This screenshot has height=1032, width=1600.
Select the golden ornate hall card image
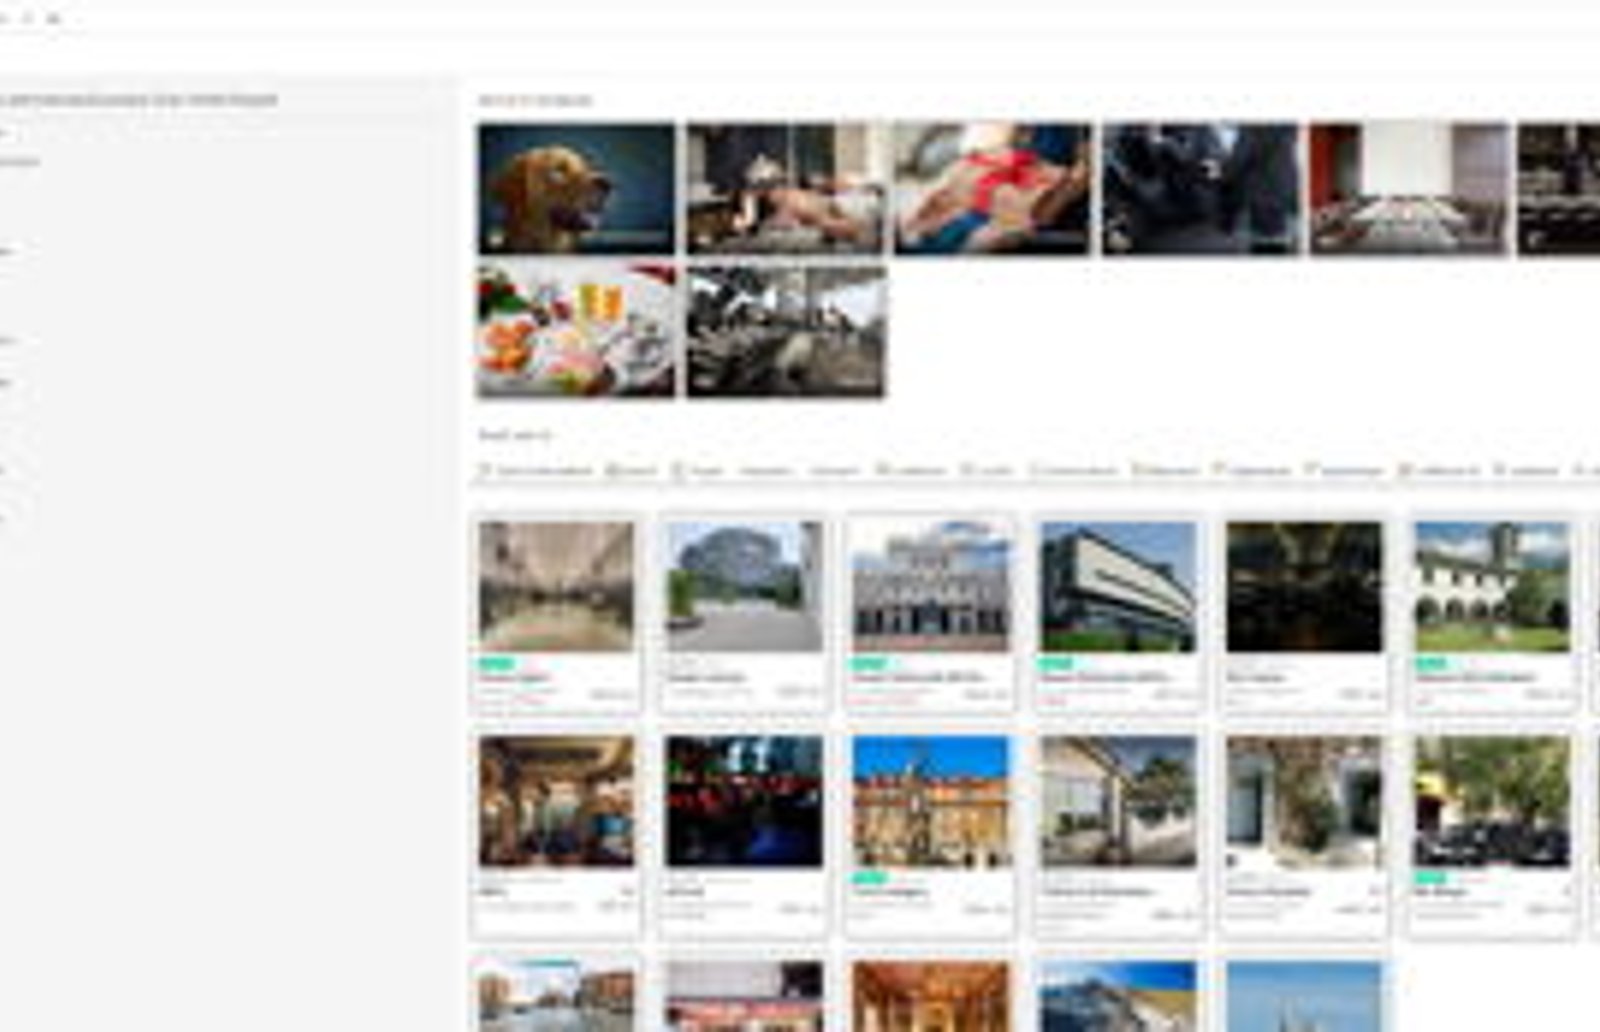point(931,996)
